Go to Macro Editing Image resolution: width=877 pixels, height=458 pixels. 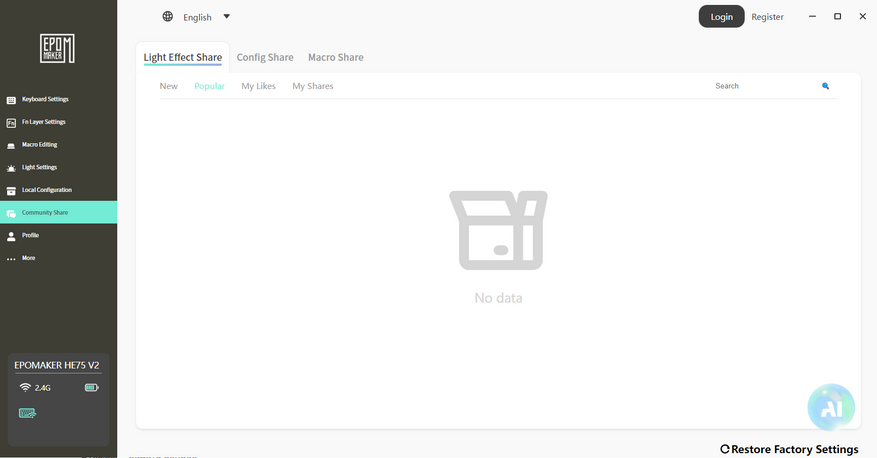click(58, 144)
